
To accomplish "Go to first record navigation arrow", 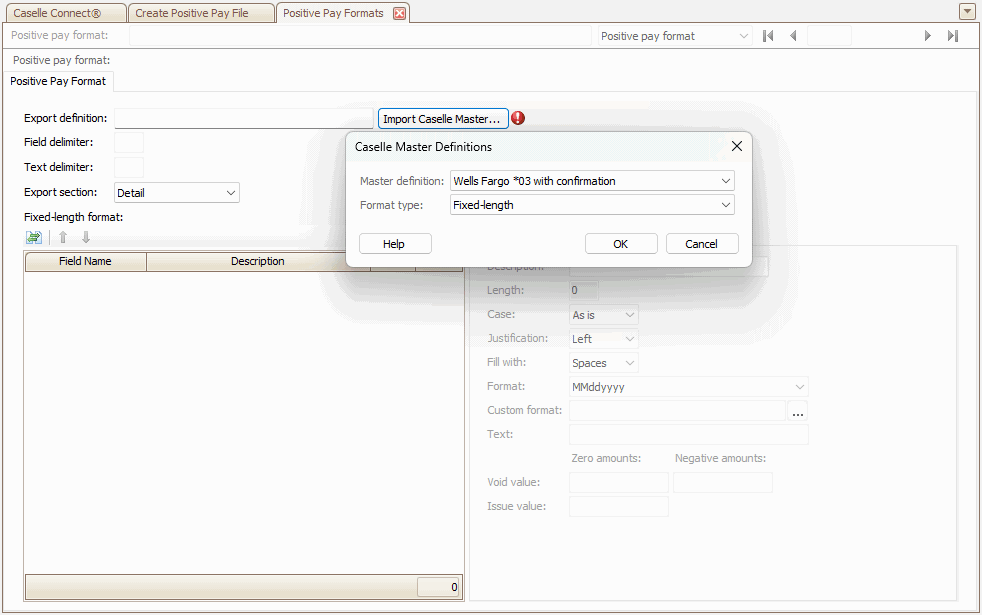I will click(768, 36).
